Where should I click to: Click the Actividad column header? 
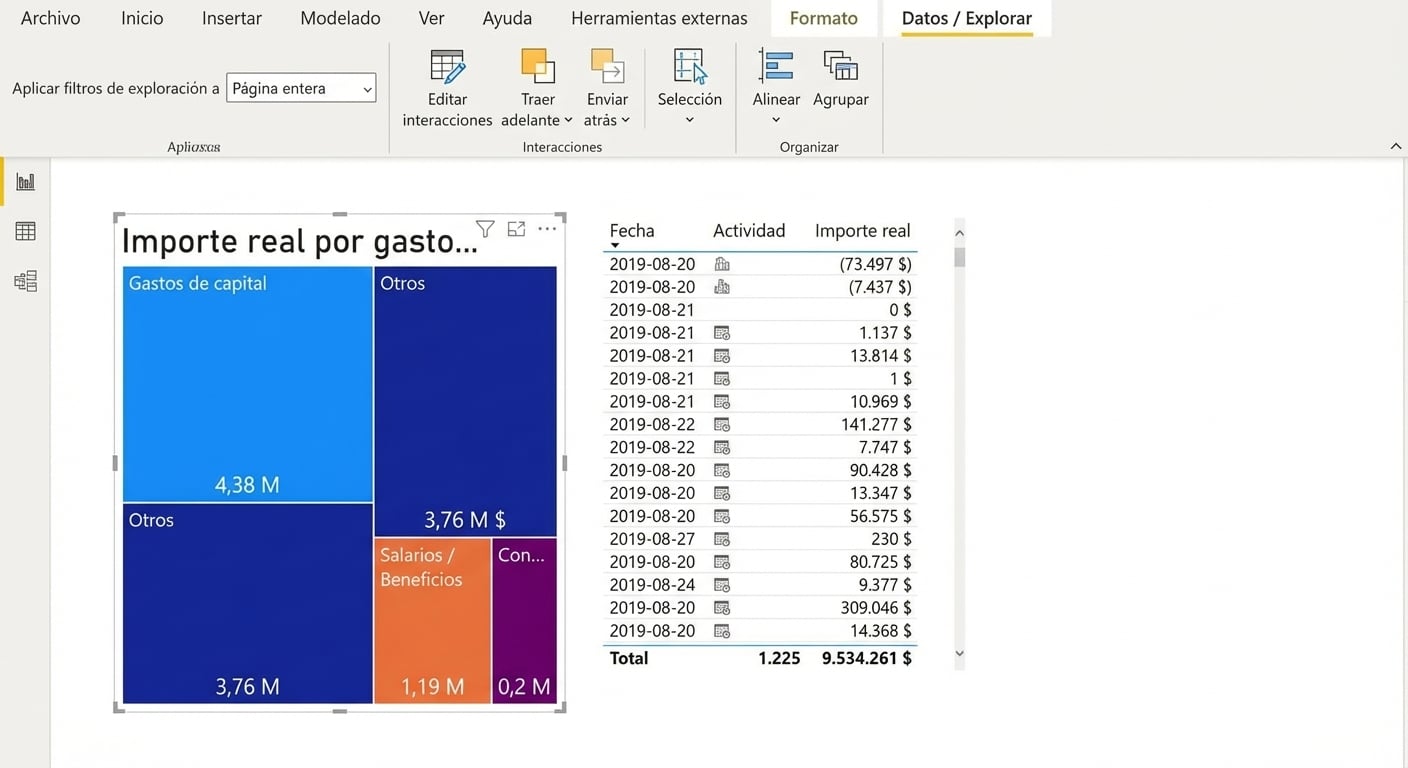(x=749, y=230)
